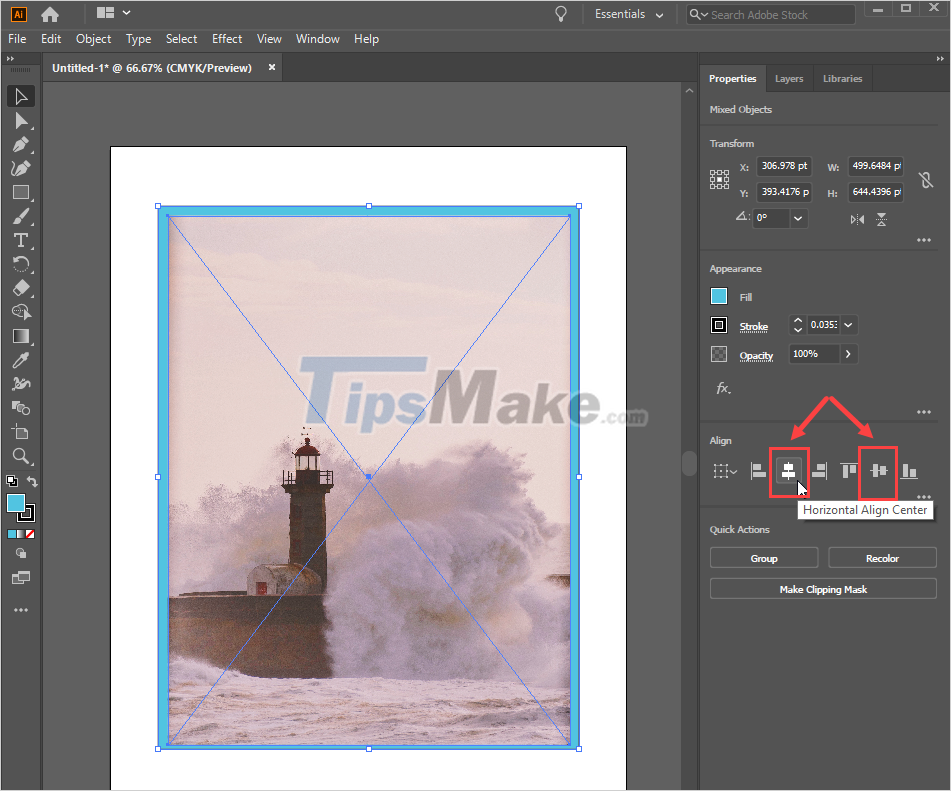Toggle the constrain proportions link for width and height

point(926,179)
